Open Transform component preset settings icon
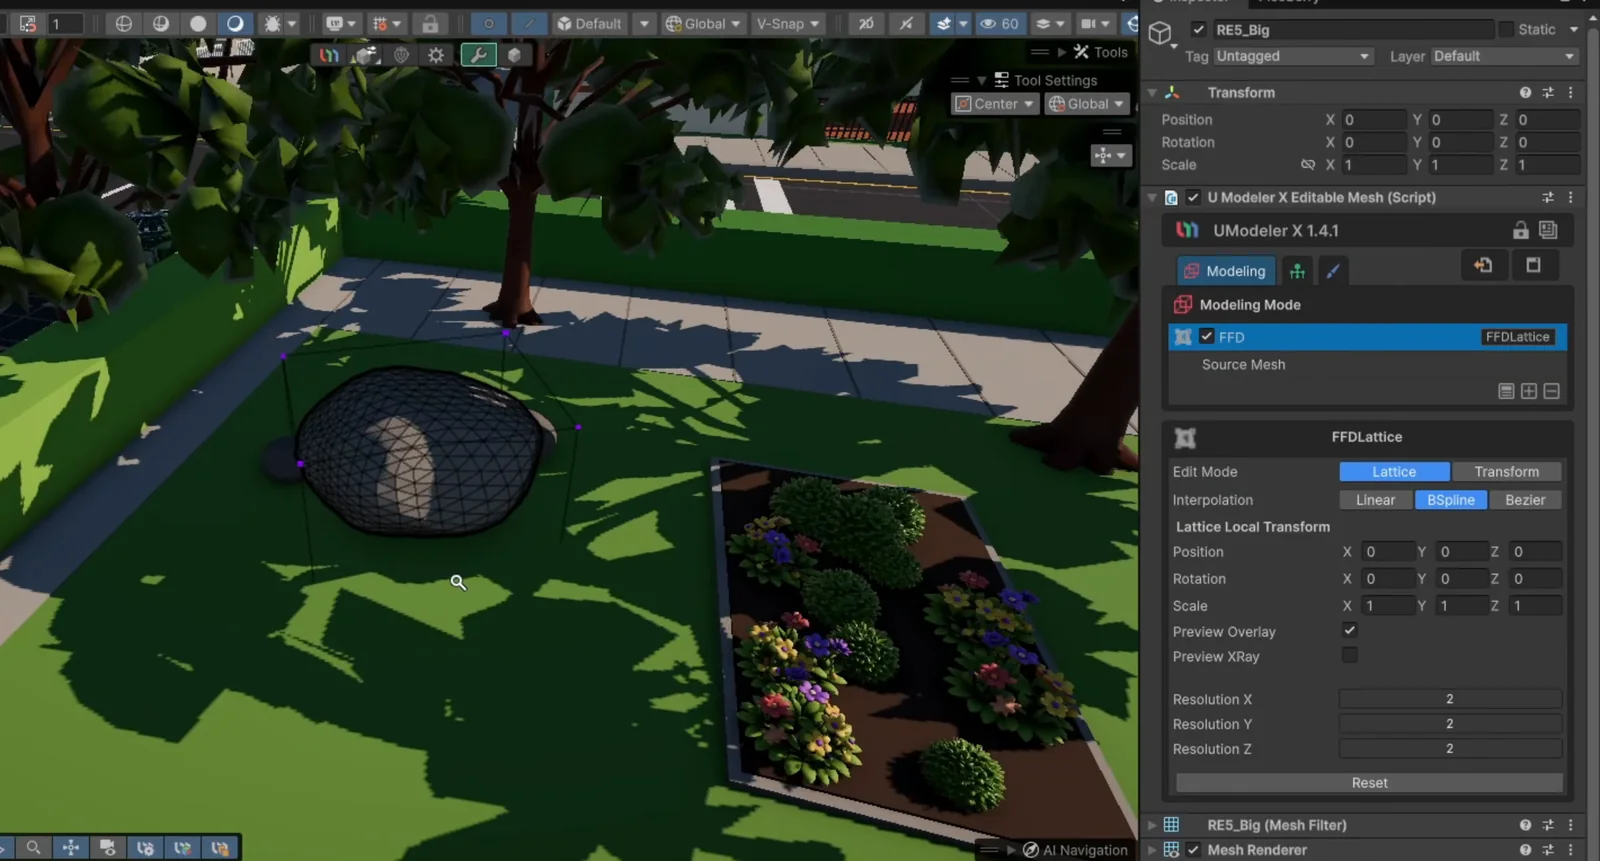 click(x=1548, y=92)
